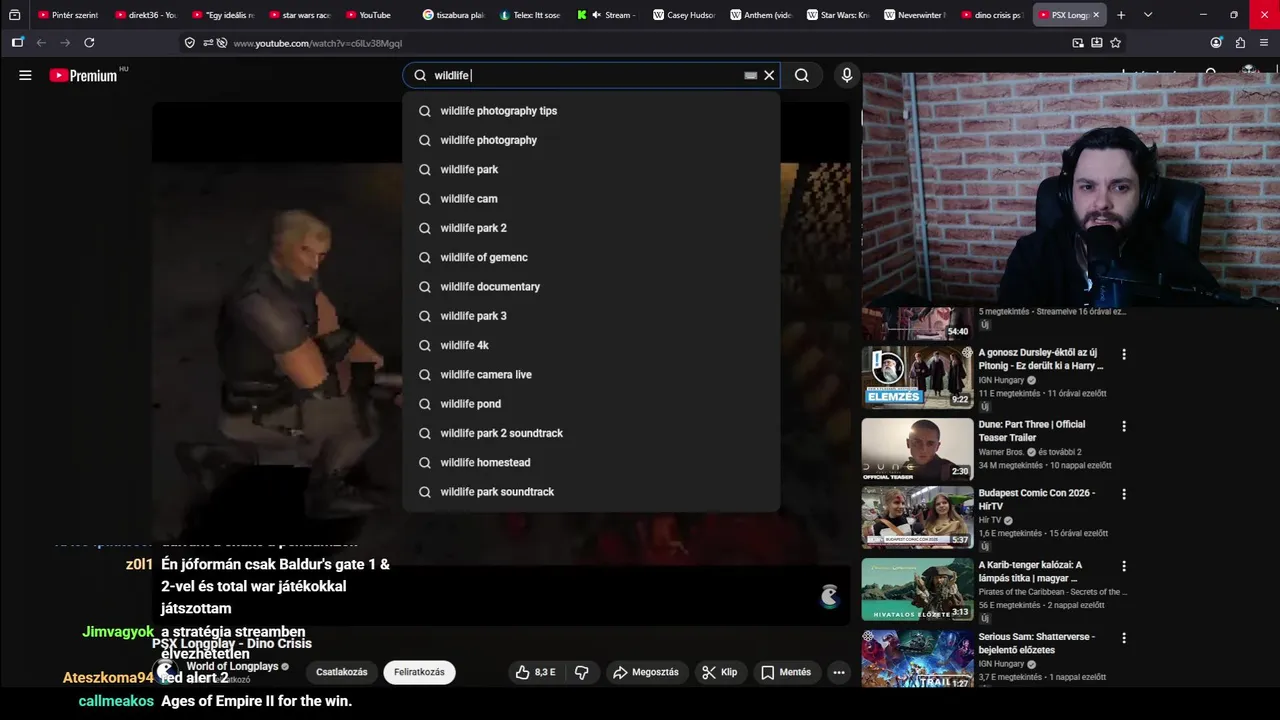This screenshot has width=1280, height=720.
Task: Select the 'wildlife homestead' suggestion
Action: click(591, 462)
